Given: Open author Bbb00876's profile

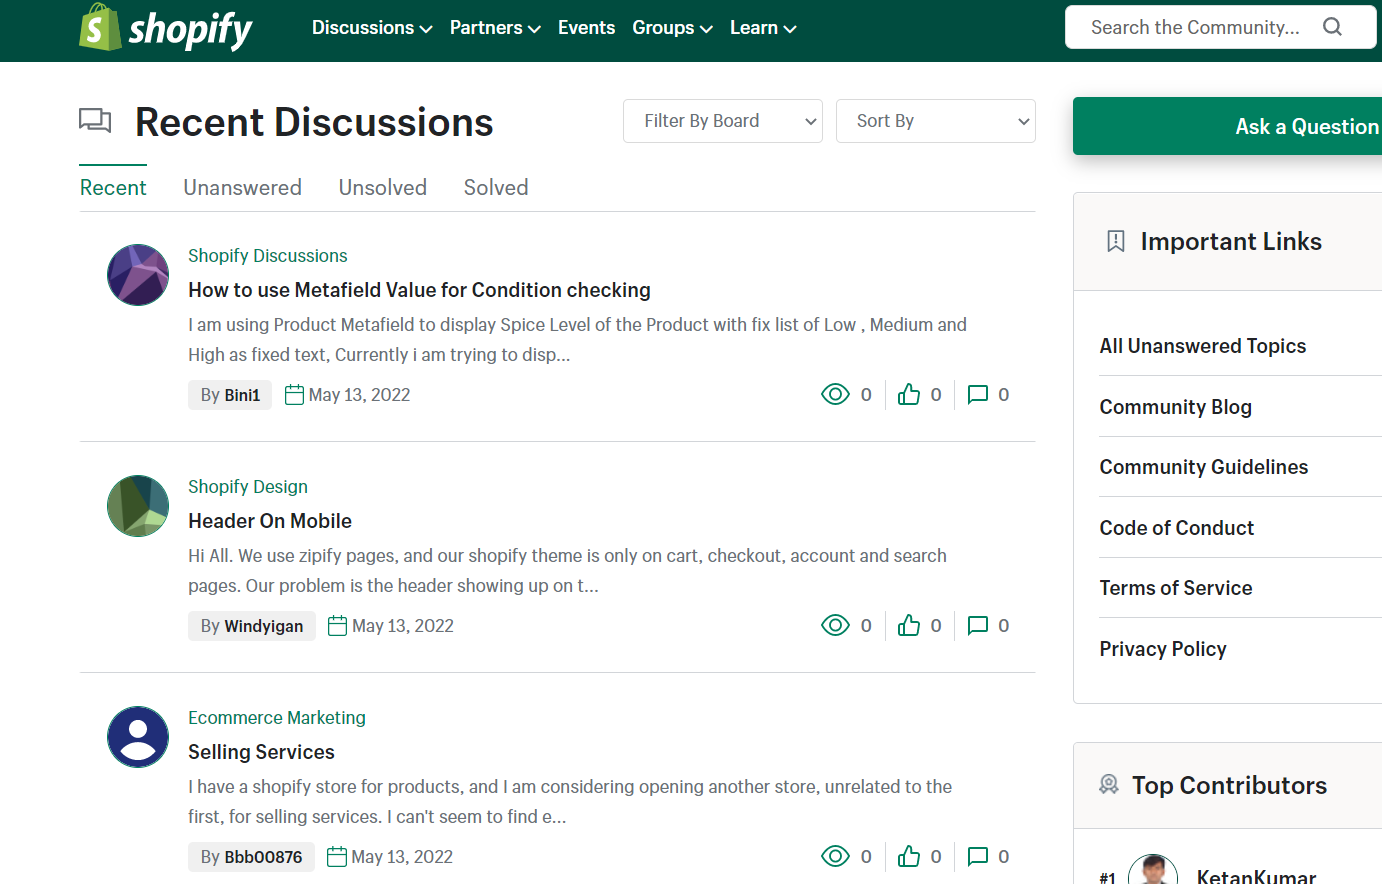Looking at the screenshot, I should [263, 857].
